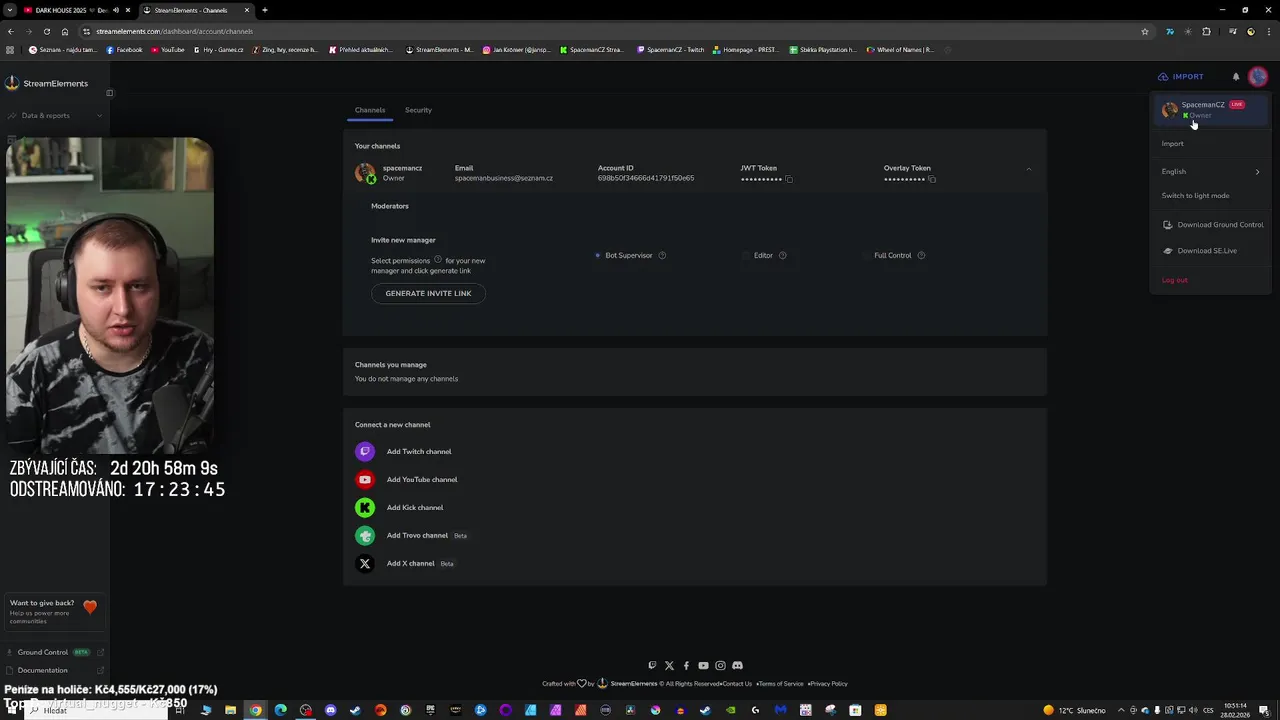Open Privacy Policy footer link

point(829,684)
